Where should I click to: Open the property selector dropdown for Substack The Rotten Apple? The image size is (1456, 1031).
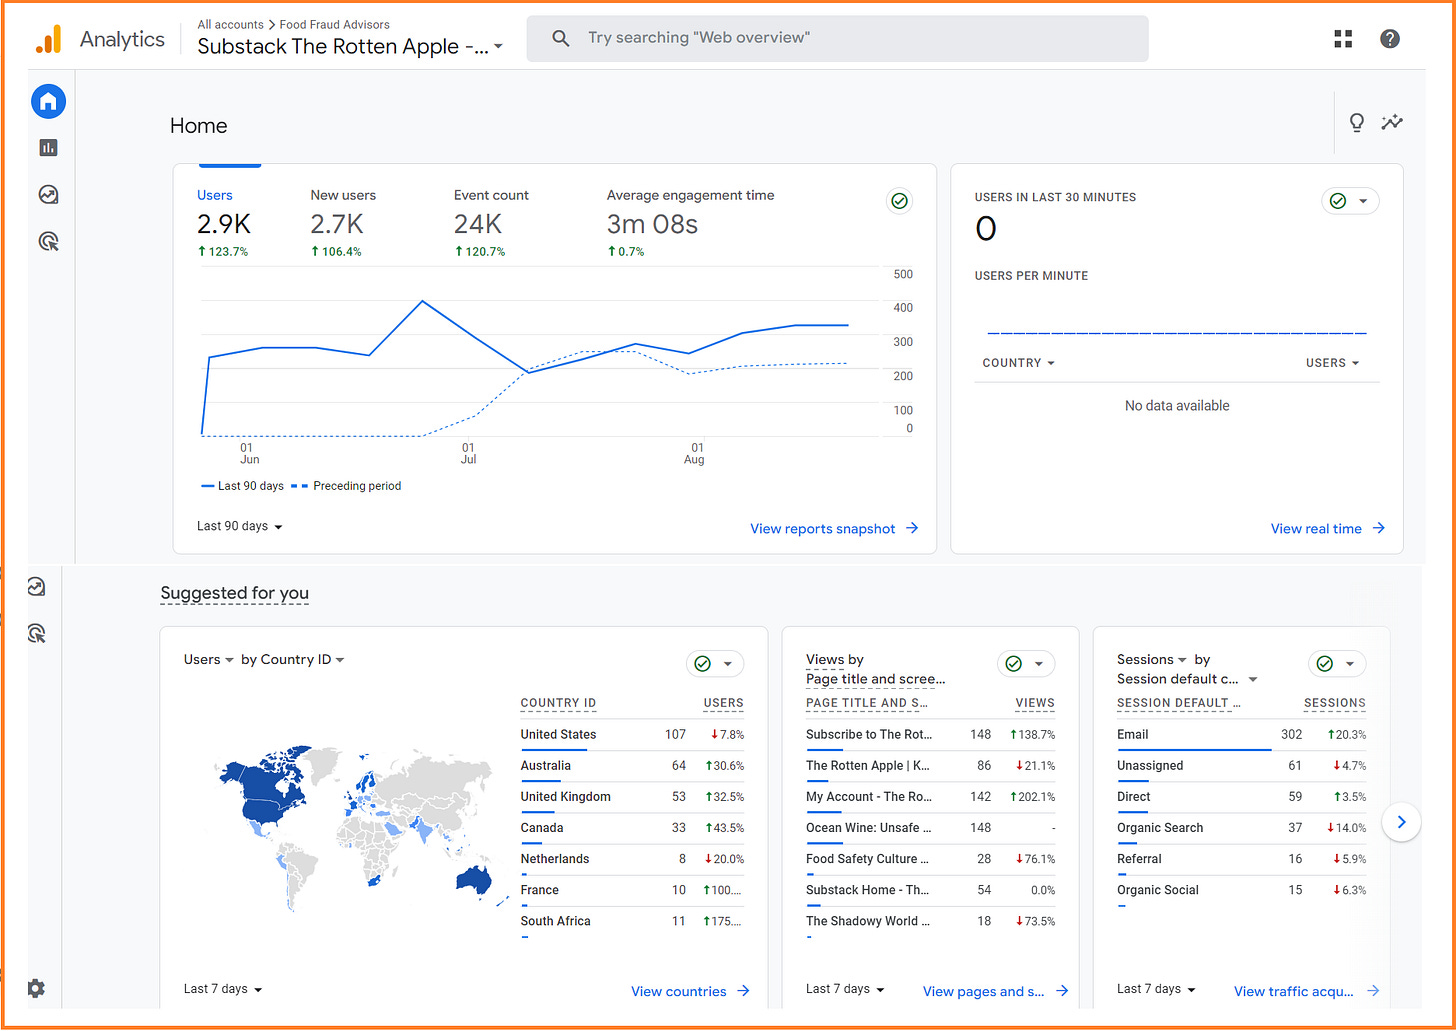(x=350, y=46)
